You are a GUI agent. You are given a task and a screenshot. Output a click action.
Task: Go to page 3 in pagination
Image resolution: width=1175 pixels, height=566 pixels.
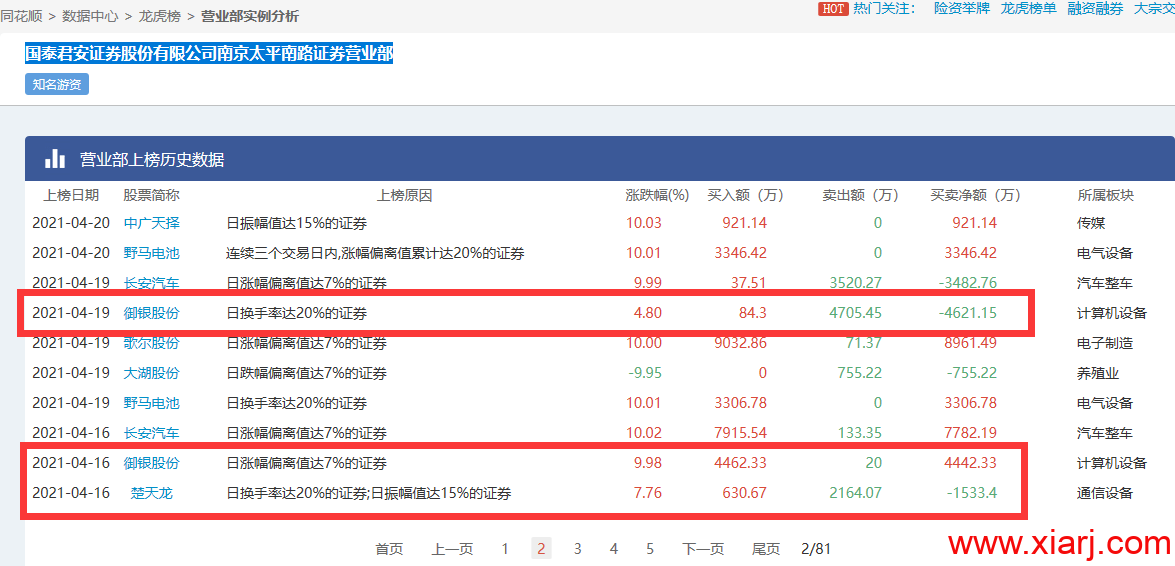click(x=578, y=549)
